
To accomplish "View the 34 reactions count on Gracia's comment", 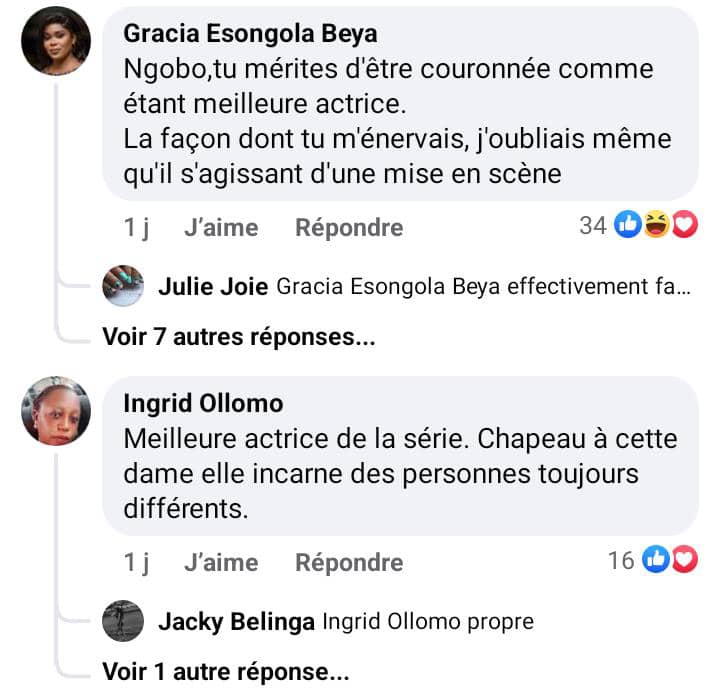I will pyautogui.click(x=593, y=226).
